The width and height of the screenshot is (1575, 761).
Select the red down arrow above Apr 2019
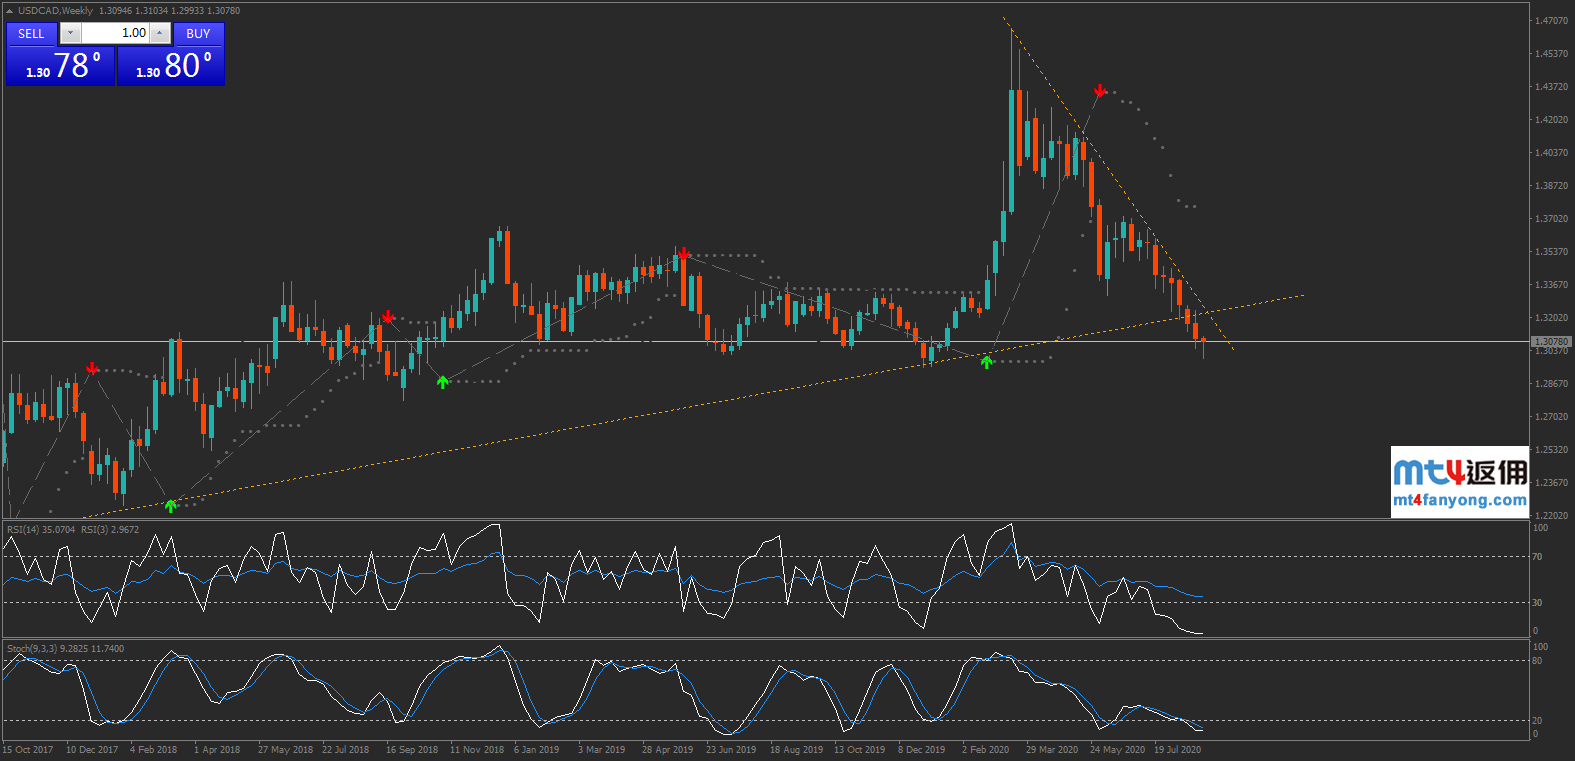click(683, 254)
